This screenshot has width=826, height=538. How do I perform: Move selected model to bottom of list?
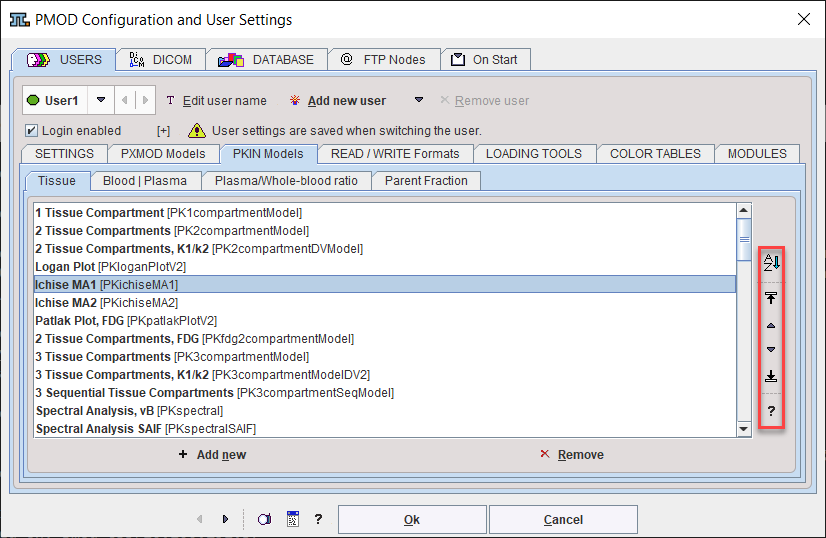click(x=771, y=376)
